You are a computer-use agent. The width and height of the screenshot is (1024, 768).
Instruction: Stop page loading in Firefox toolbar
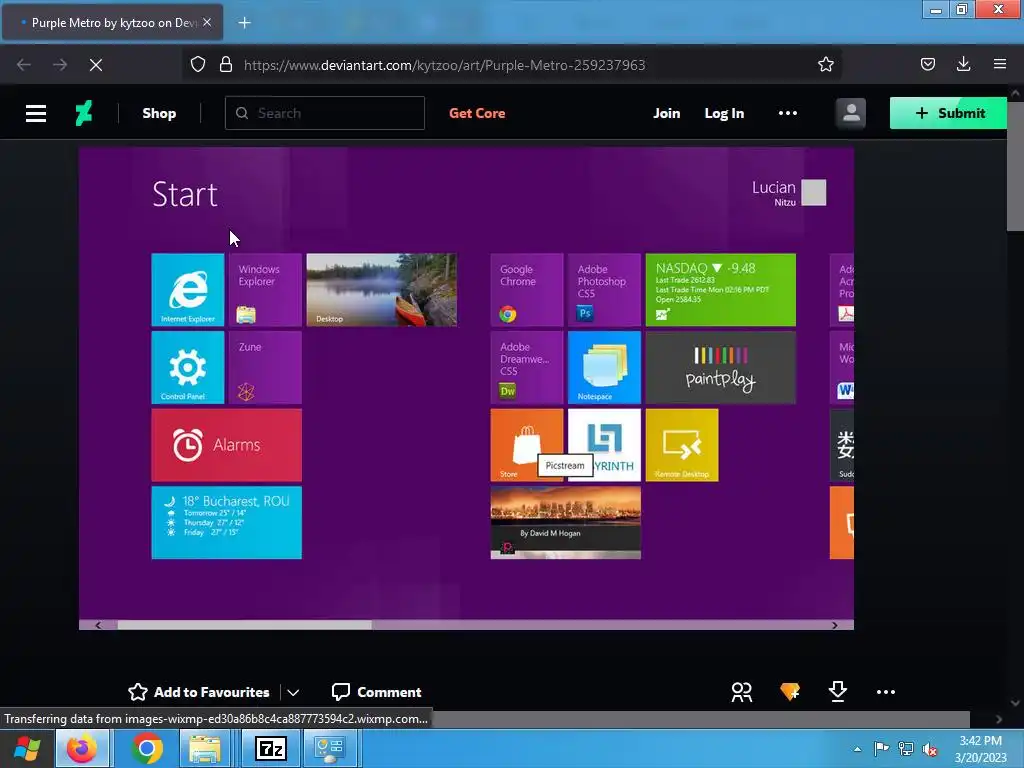[96, 65]
